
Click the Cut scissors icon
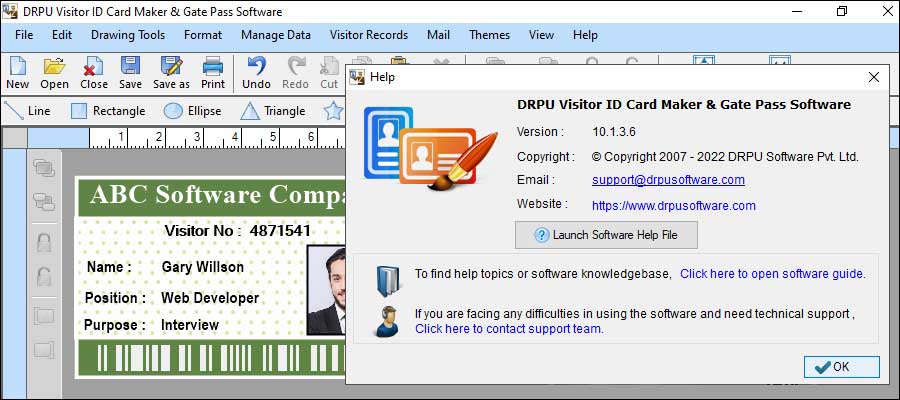coord(329,72)
